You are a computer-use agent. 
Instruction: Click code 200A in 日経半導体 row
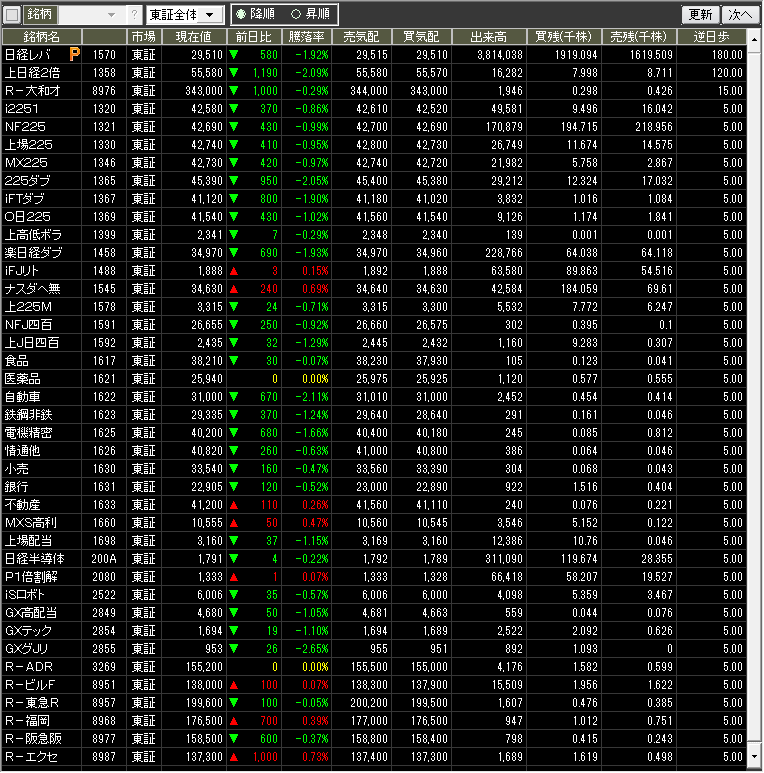coord(104,559)
